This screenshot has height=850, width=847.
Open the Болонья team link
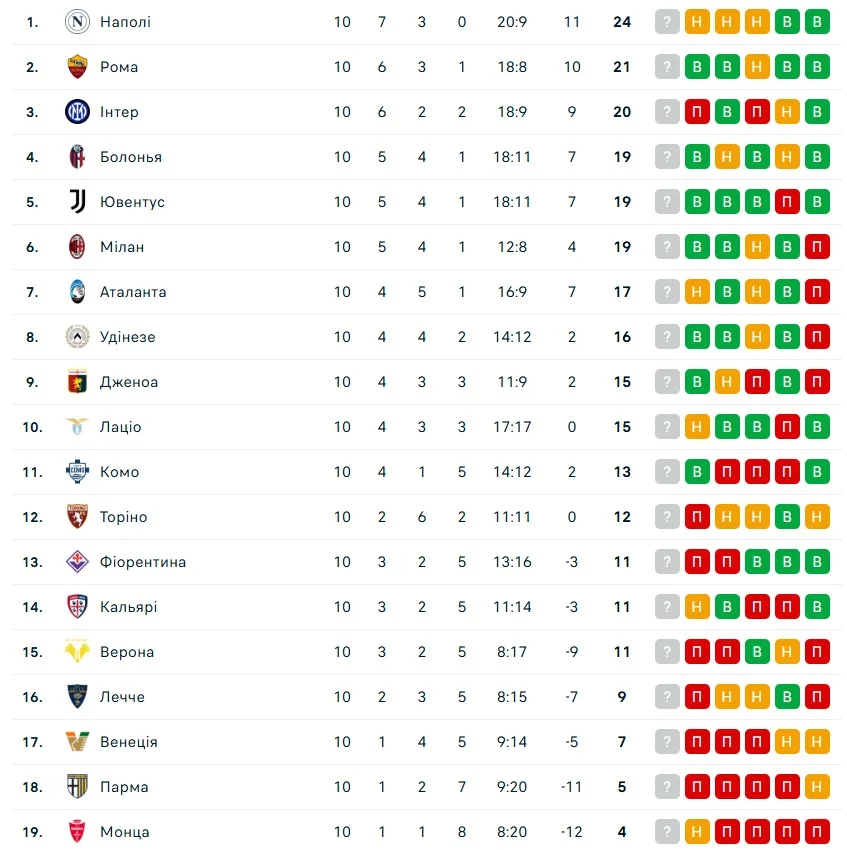click(130, 157)
